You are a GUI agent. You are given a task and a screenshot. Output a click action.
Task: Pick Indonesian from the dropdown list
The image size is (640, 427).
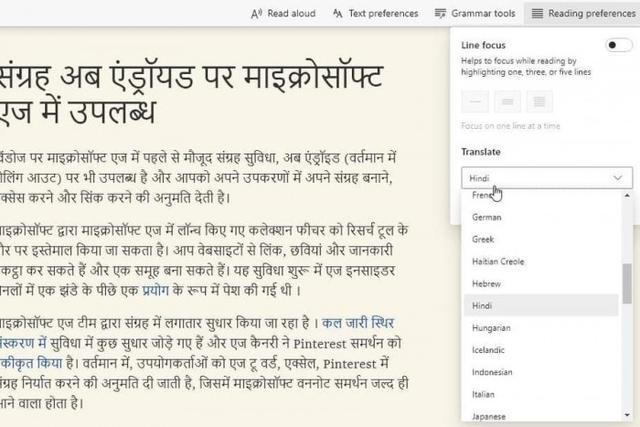(x=541, y=372)
